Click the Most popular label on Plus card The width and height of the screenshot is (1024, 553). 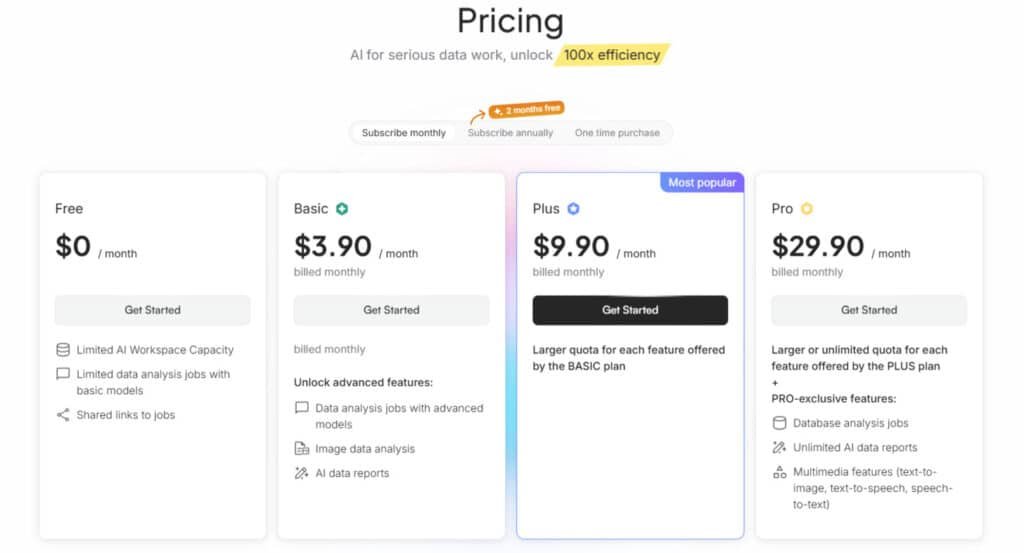(x=702, y=182)
